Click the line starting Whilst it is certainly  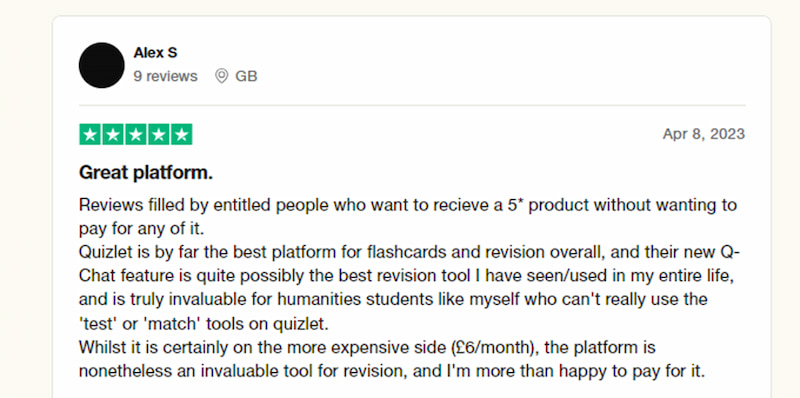click(x=367, y=347)
